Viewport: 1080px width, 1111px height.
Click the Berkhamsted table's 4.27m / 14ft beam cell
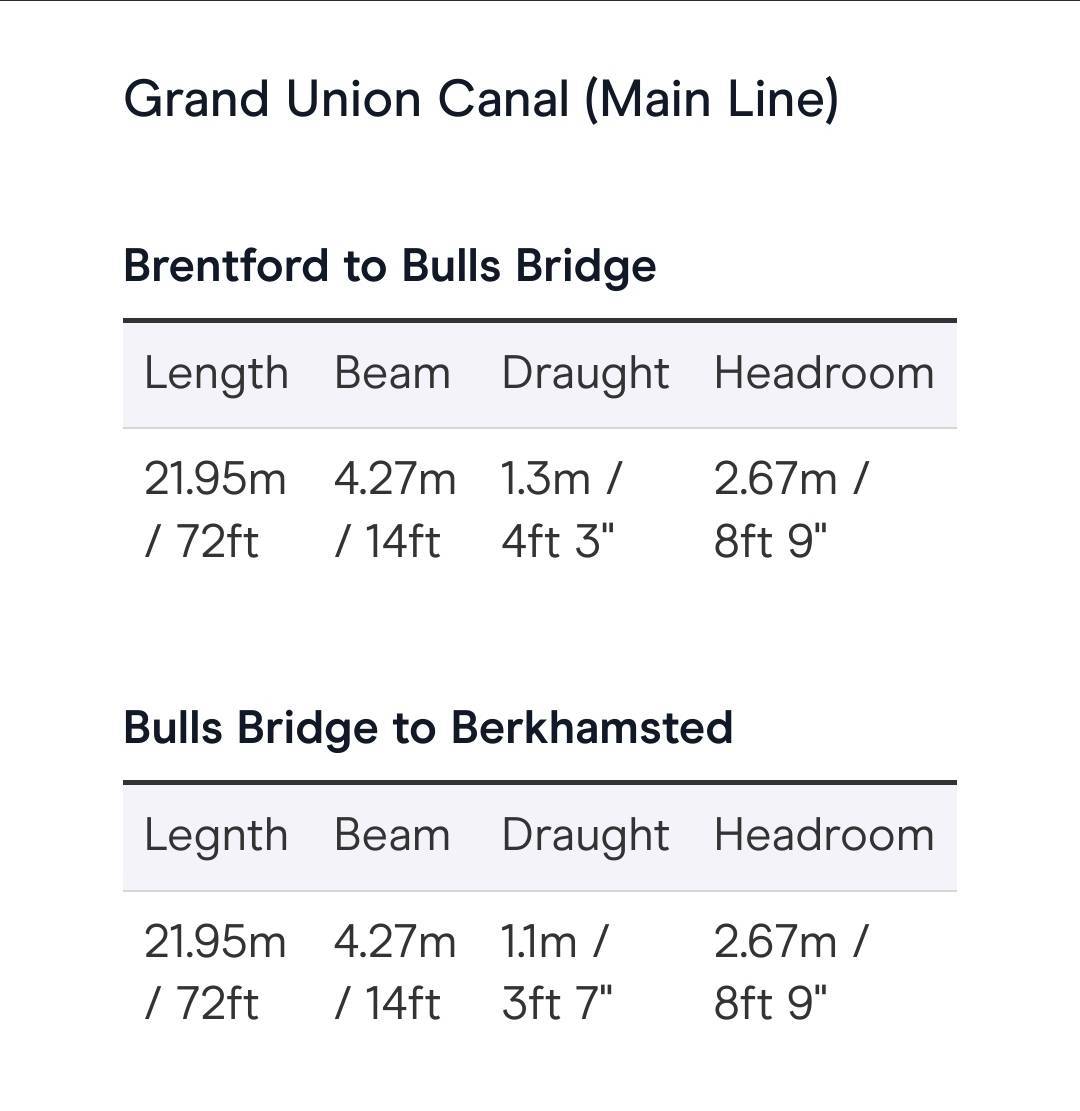pos(395,971)
